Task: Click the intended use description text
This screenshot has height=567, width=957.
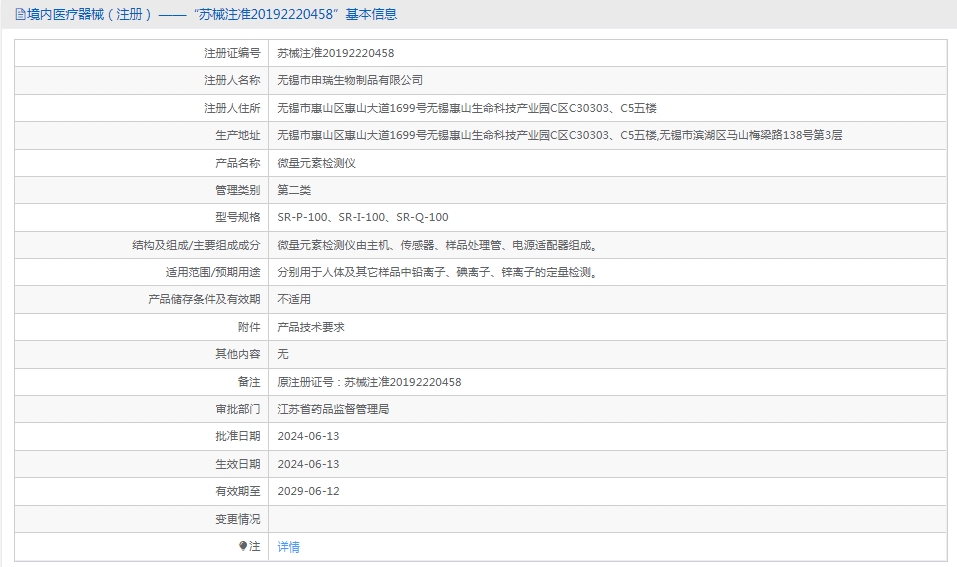Action: pyautogui.click(x=438, y=272)
